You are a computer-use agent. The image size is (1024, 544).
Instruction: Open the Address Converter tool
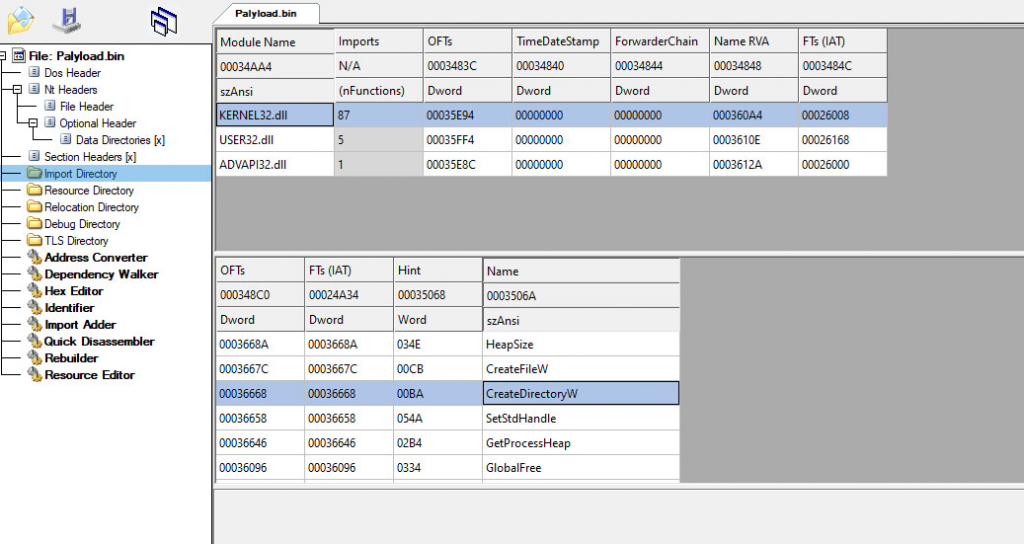pos(95,257)
